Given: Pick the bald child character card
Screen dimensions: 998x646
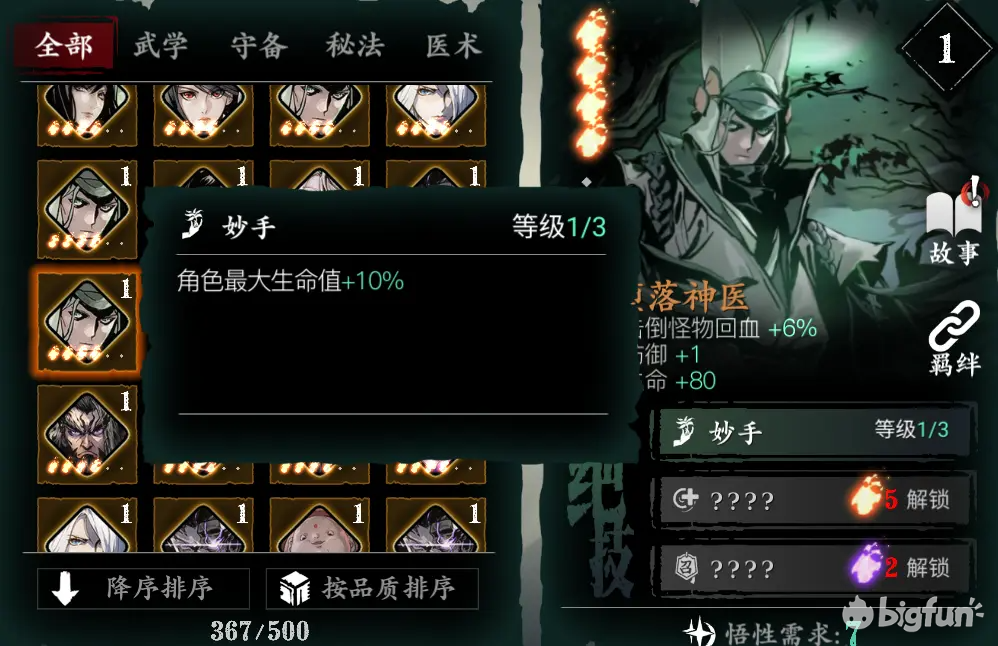Looking at the screenshot, I should click(320, 525).
